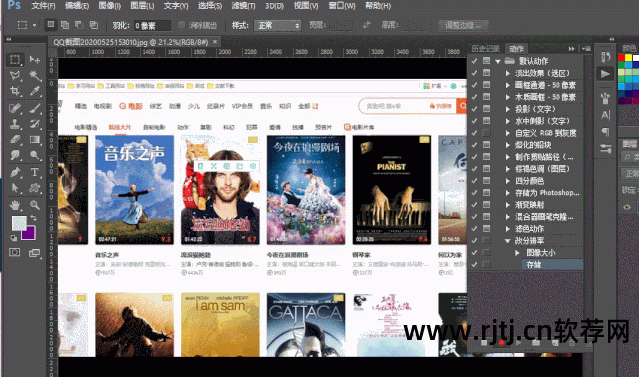
Task: Collapse the 默认动作 action set
Action: [498, 61]
